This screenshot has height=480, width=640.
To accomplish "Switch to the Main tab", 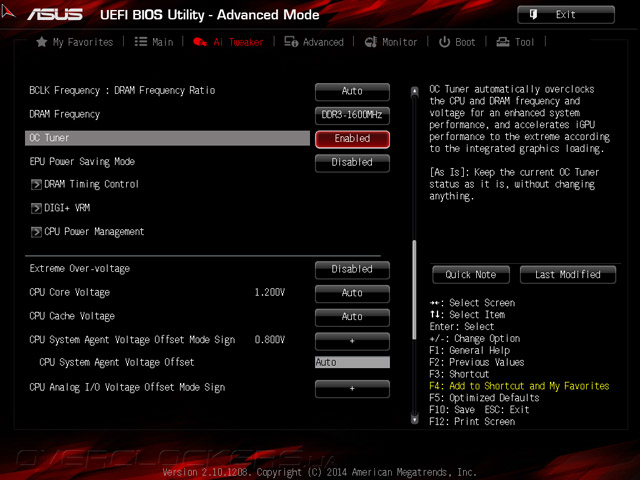I will coord(154,42).
